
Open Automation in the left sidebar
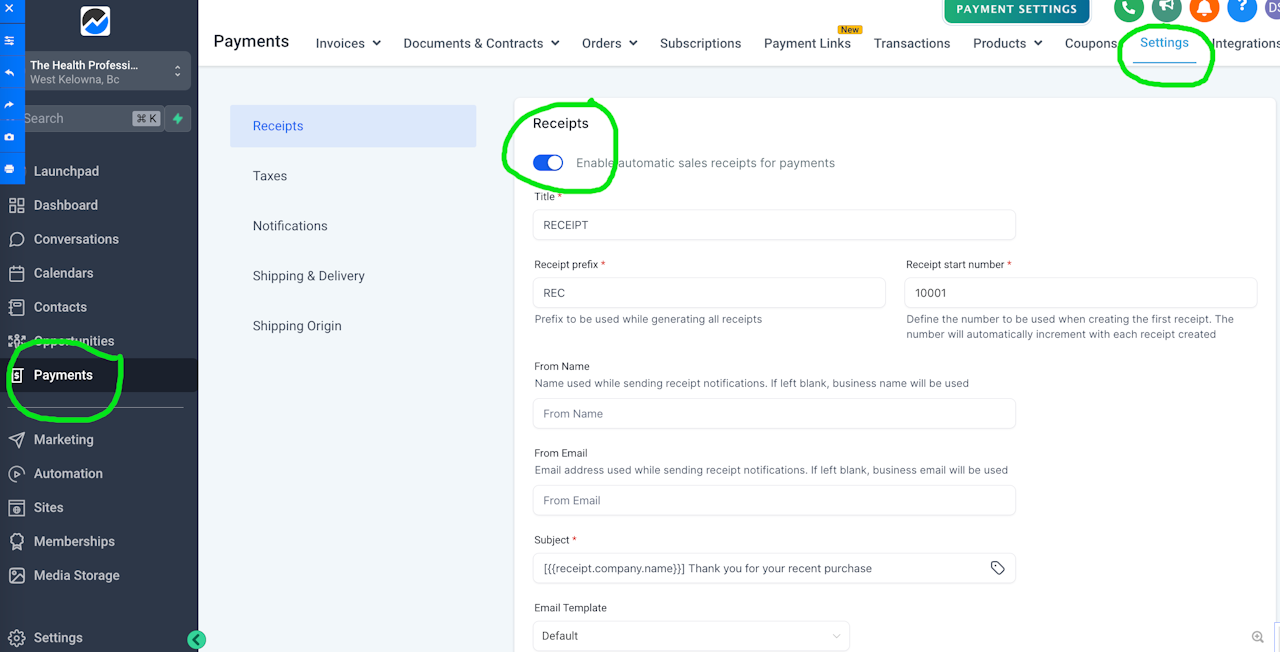(68, 474)
